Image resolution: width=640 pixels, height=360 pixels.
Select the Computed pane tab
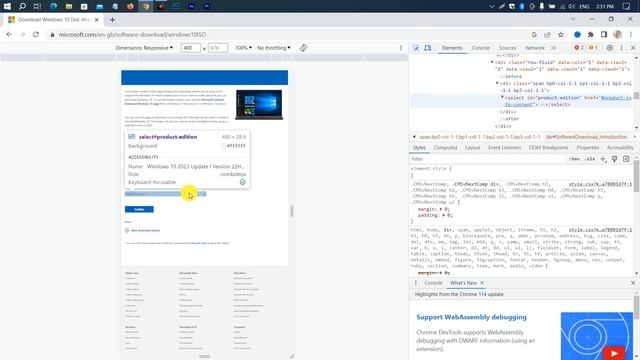tap(445, 147)
